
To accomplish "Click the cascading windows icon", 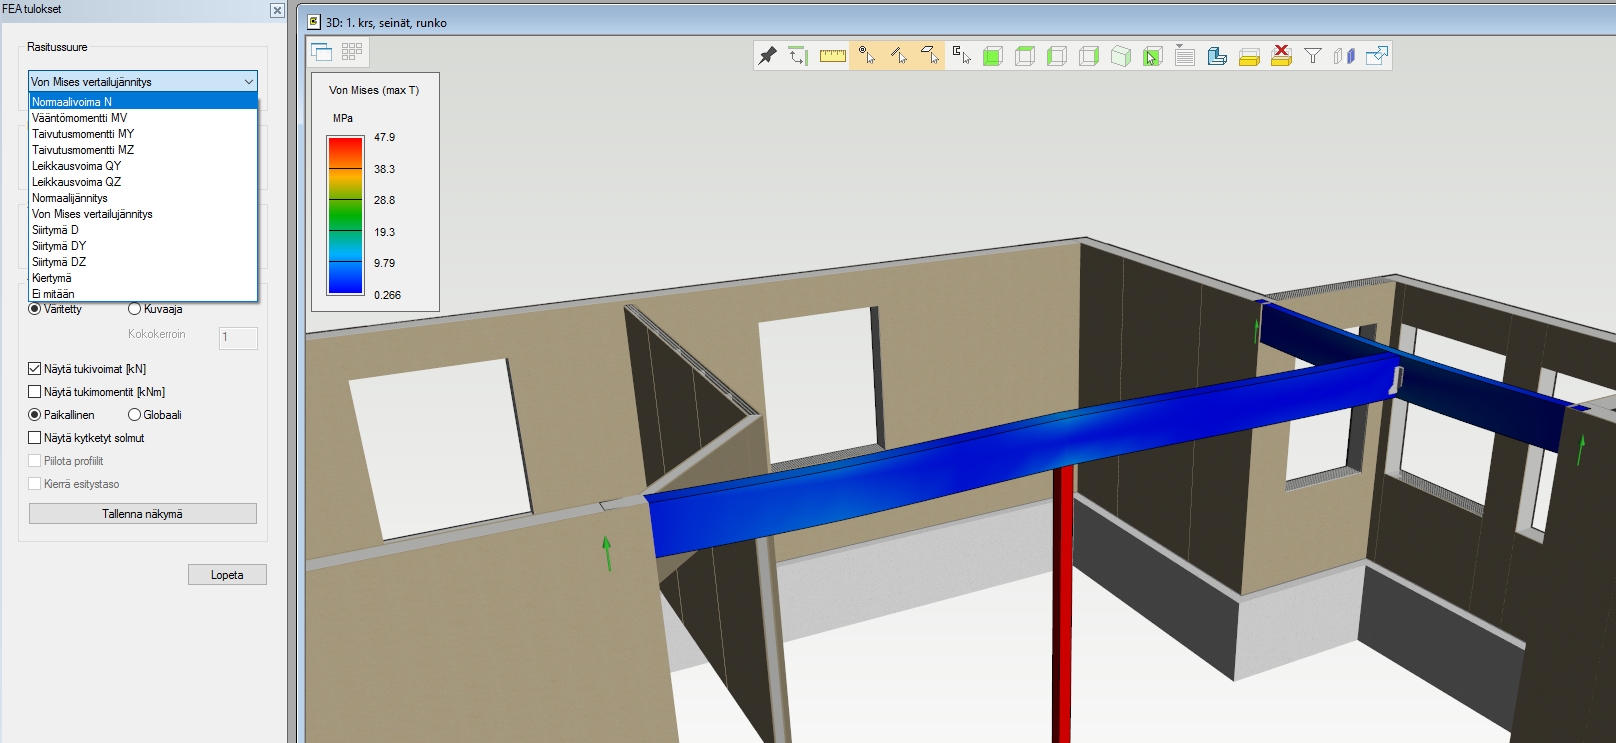I will pos(322,52).
